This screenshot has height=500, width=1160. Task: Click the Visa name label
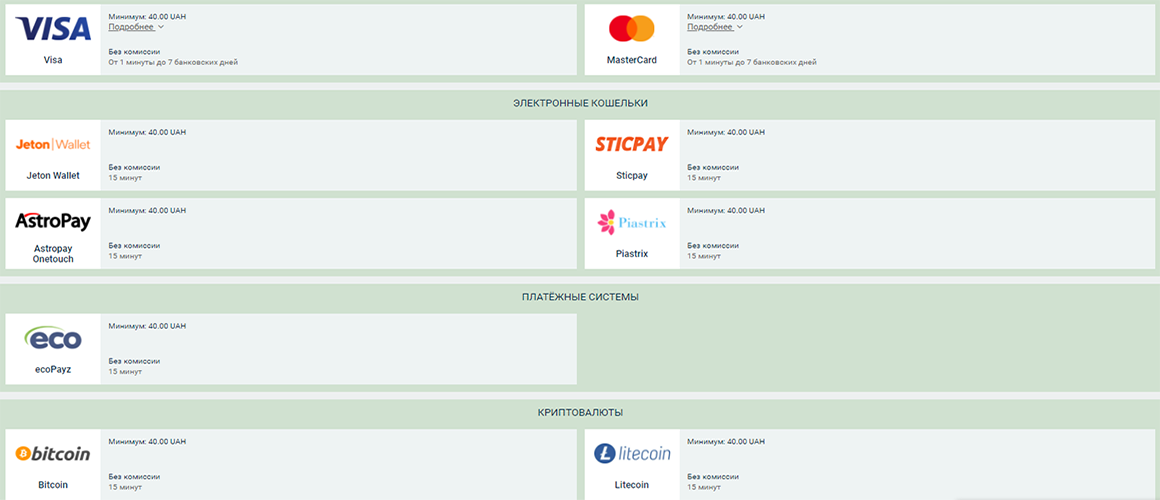pyautogui.click(x=53, y=60)
